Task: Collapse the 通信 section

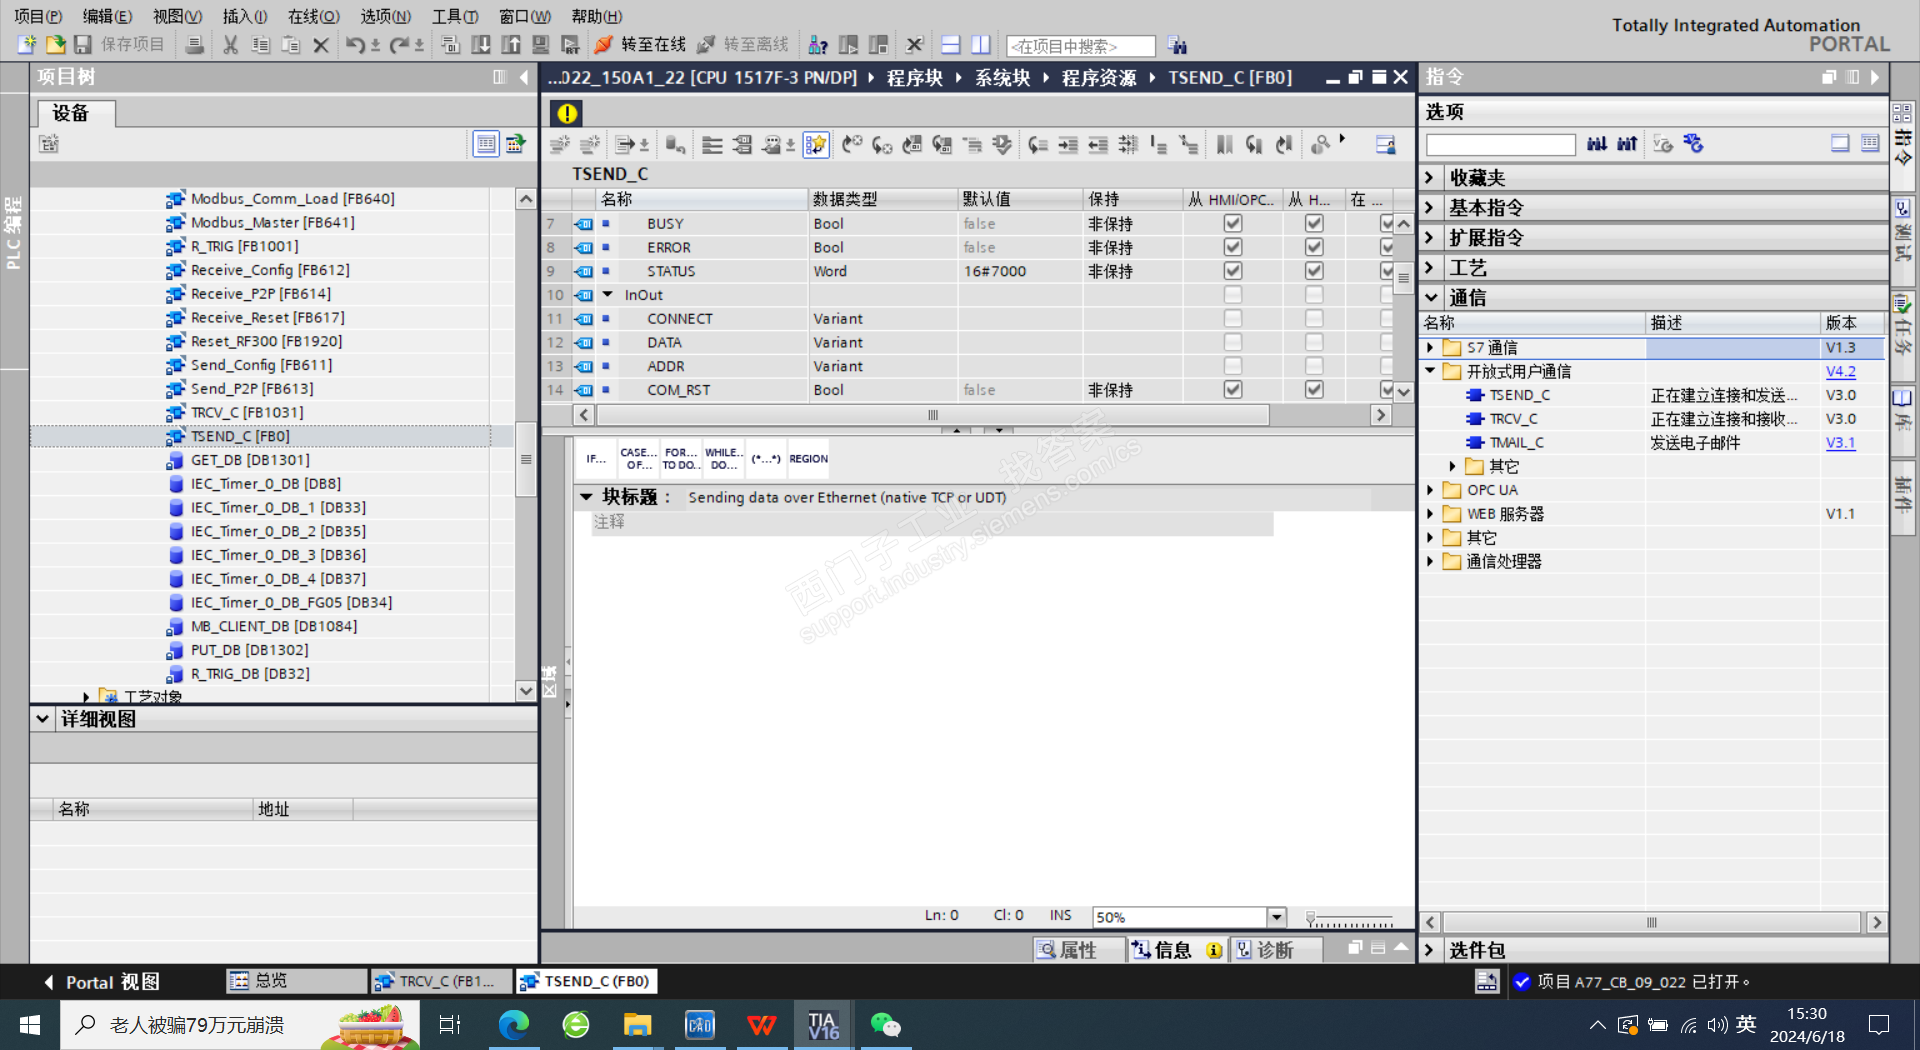Action: [1430, 298]
